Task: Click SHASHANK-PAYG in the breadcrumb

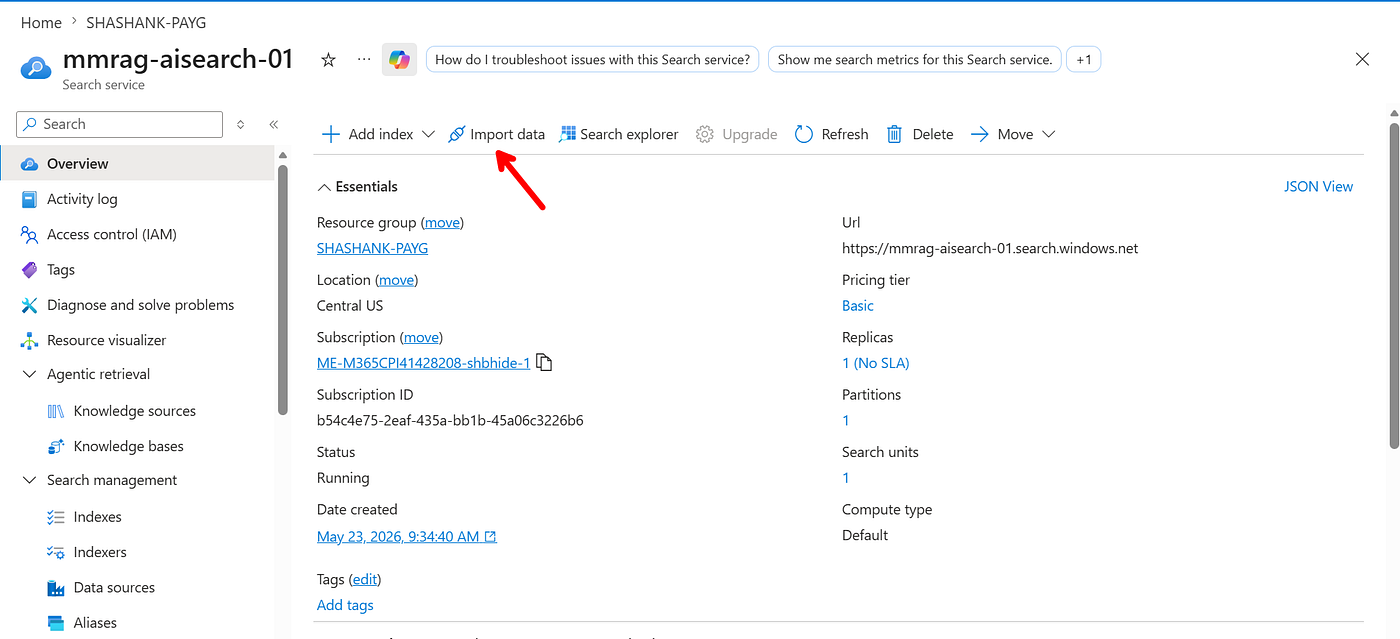Action: (146, 22)
